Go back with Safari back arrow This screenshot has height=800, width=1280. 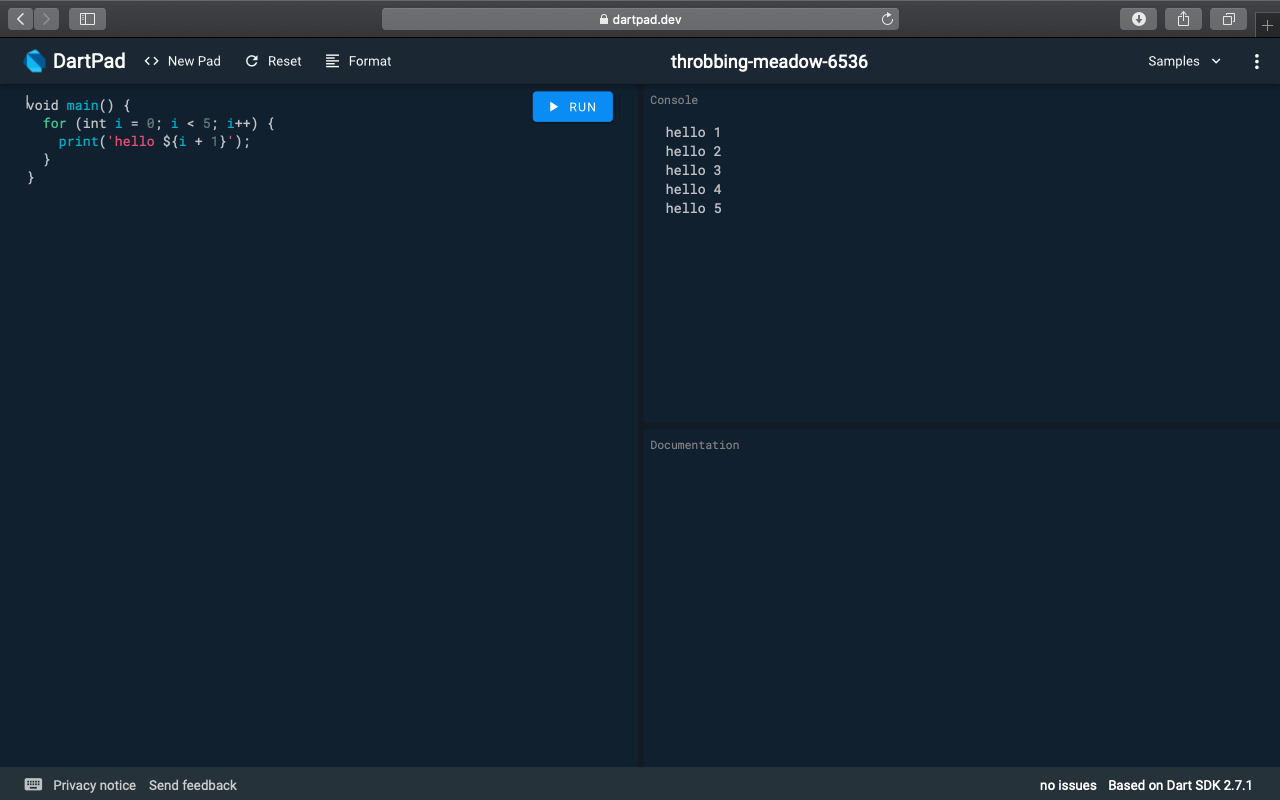click(x=21, y=19)
